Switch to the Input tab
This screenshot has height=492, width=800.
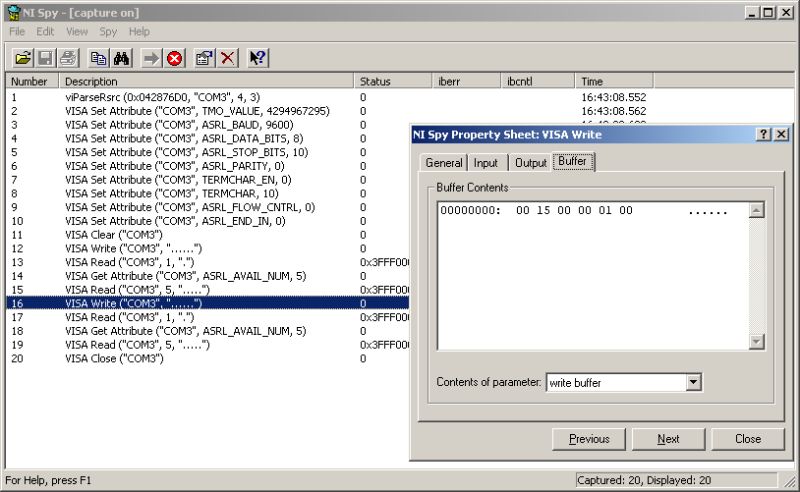pos(486,163)
